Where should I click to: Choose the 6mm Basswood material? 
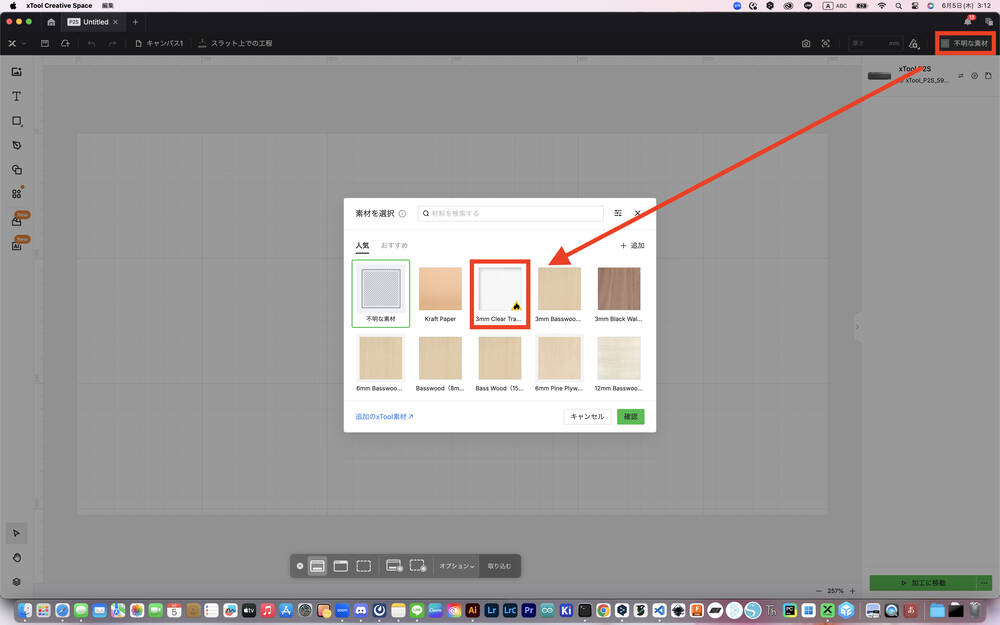coord(381,363)
